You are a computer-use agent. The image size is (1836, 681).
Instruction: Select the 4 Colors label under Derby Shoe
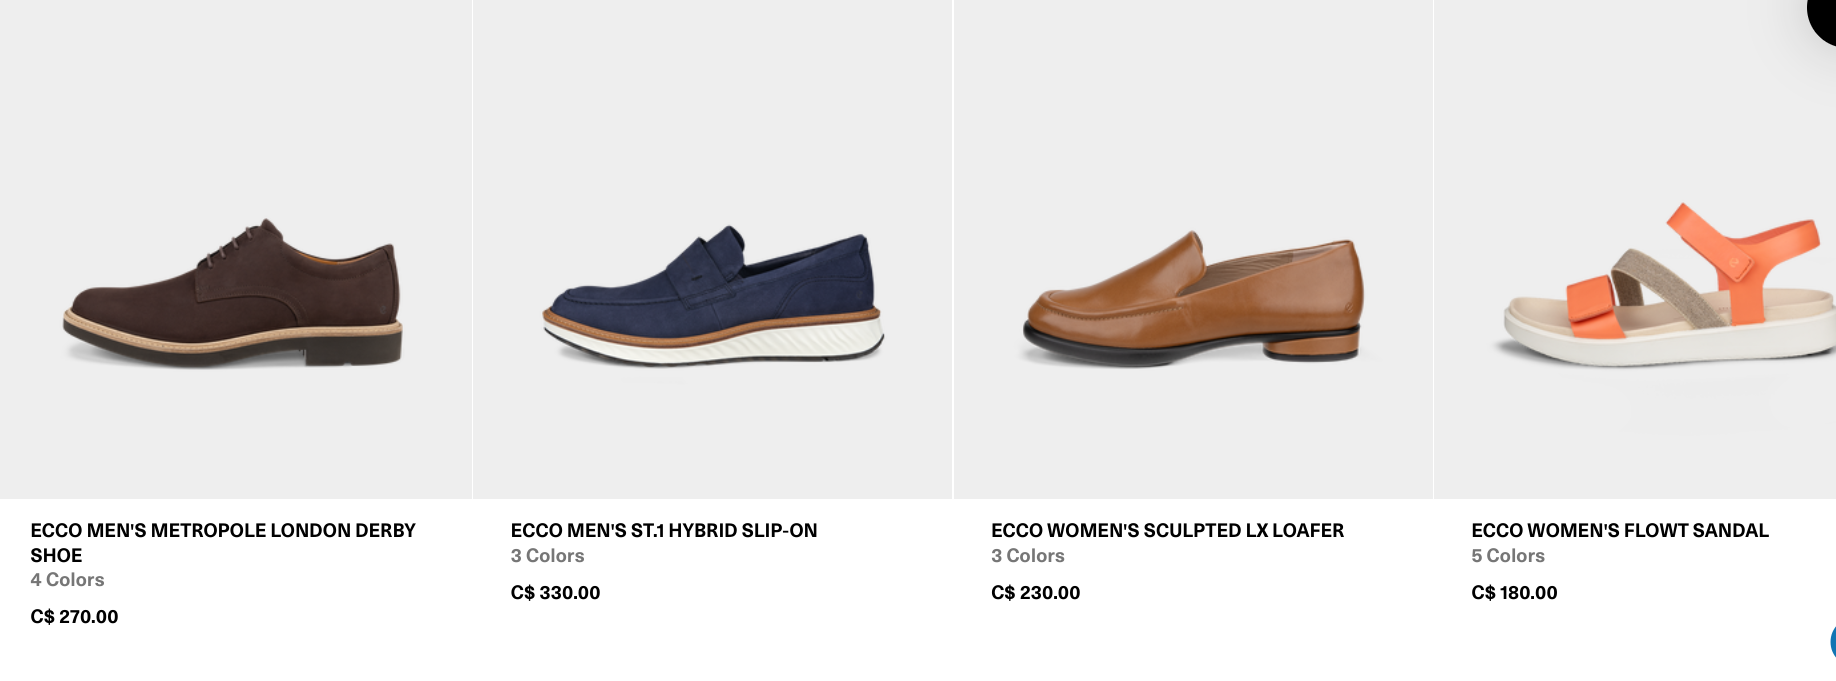point(67,580)
